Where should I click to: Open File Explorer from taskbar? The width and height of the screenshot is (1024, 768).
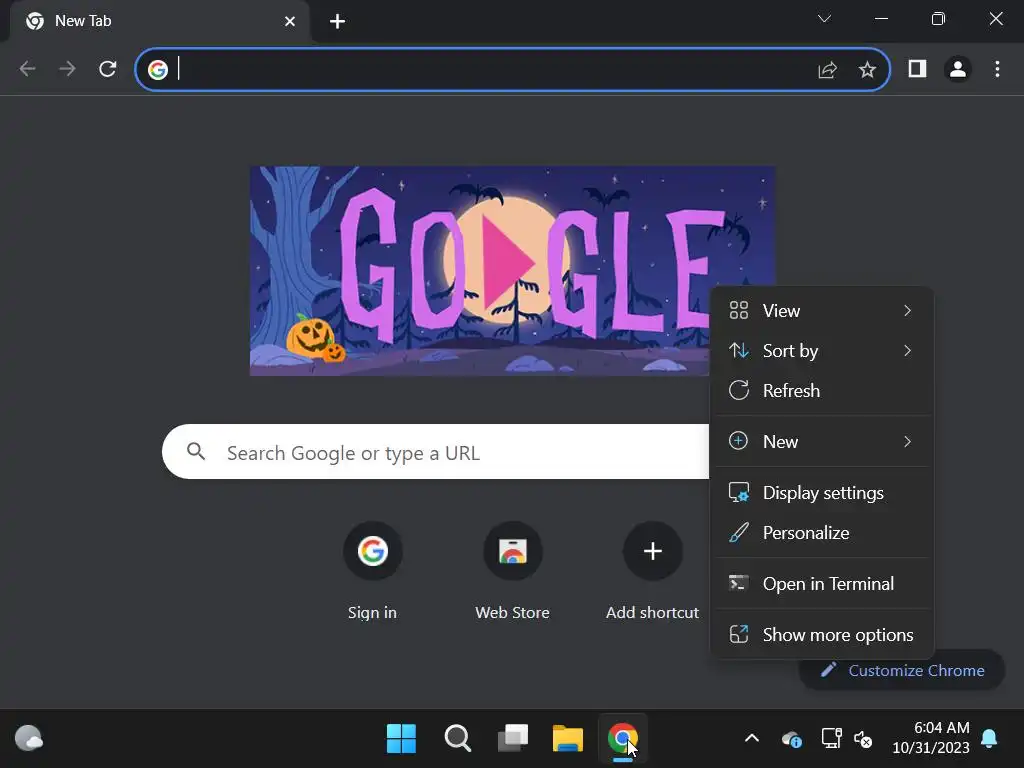tap(568, 739)
